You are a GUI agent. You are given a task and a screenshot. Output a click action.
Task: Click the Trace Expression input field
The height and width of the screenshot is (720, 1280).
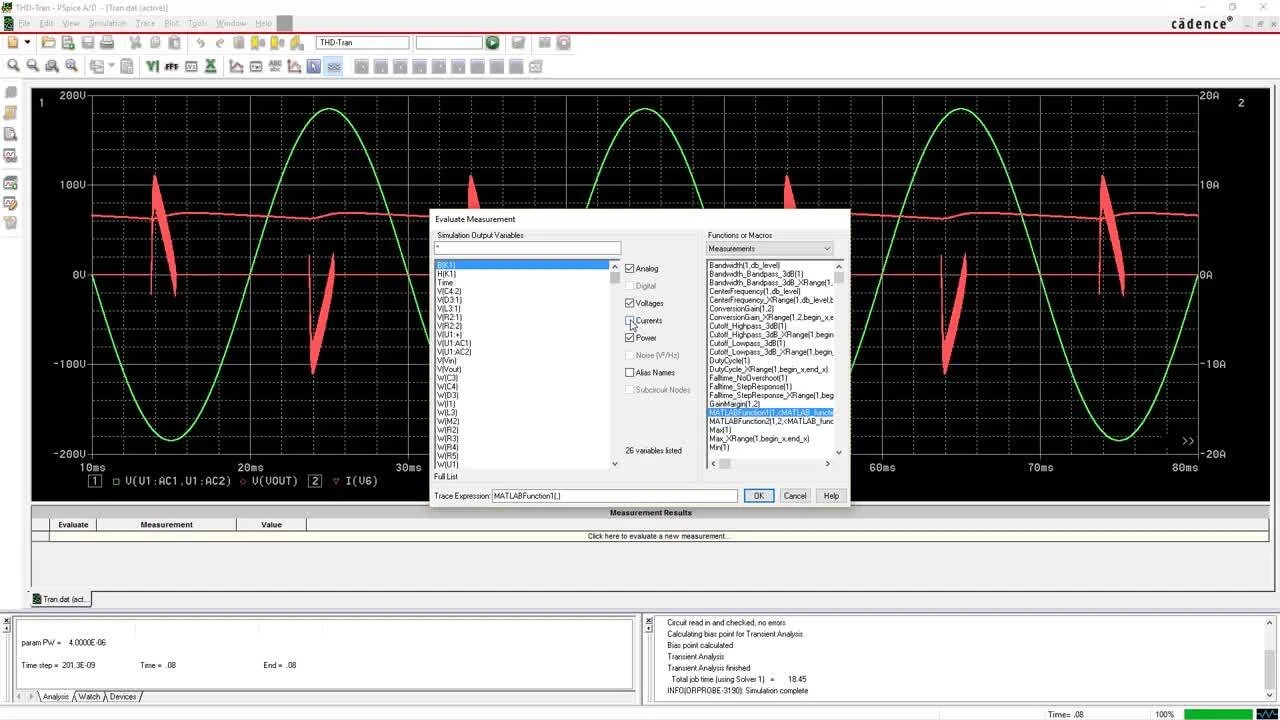coord(614,496)
